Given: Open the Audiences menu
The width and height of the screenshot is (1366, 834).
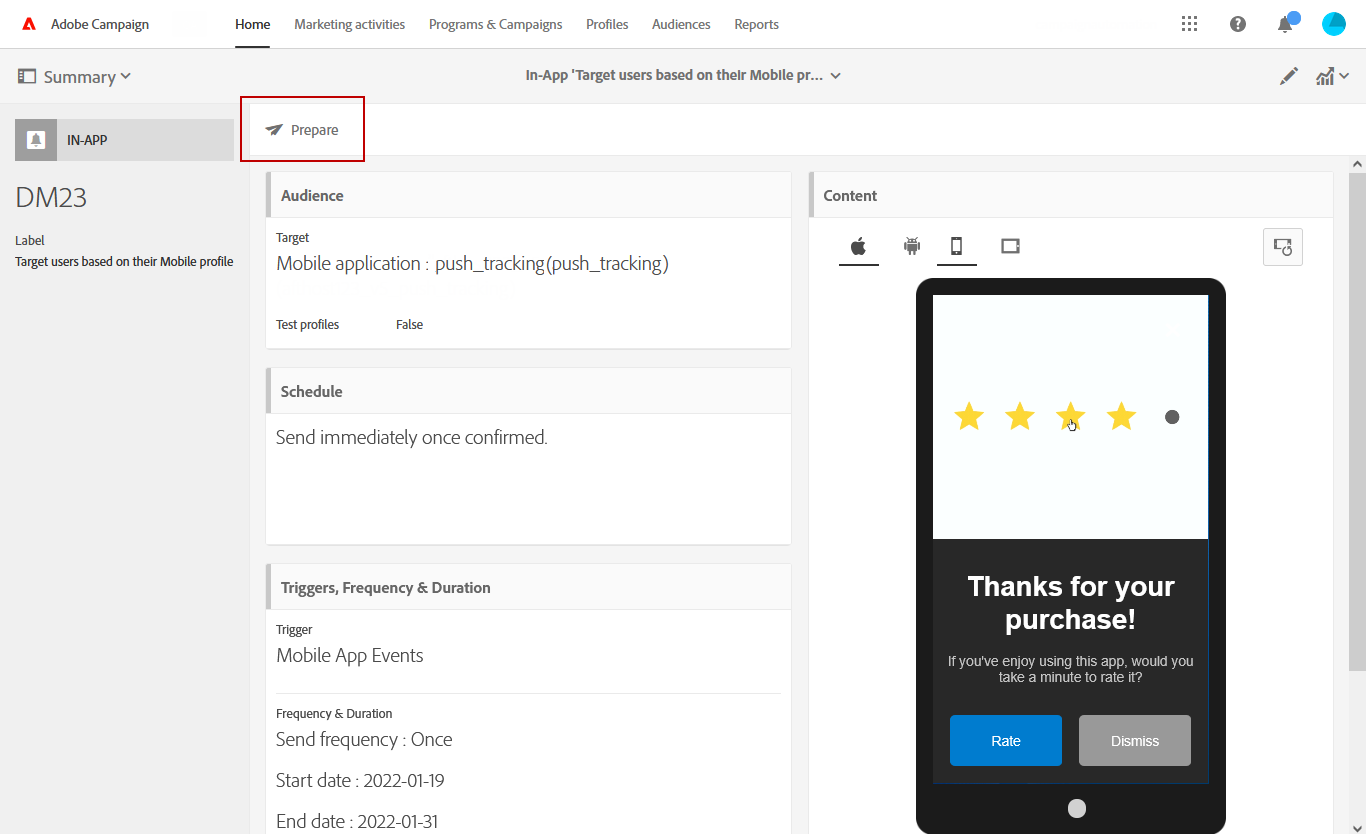Looking at the screenshot, I should (681, 24).
